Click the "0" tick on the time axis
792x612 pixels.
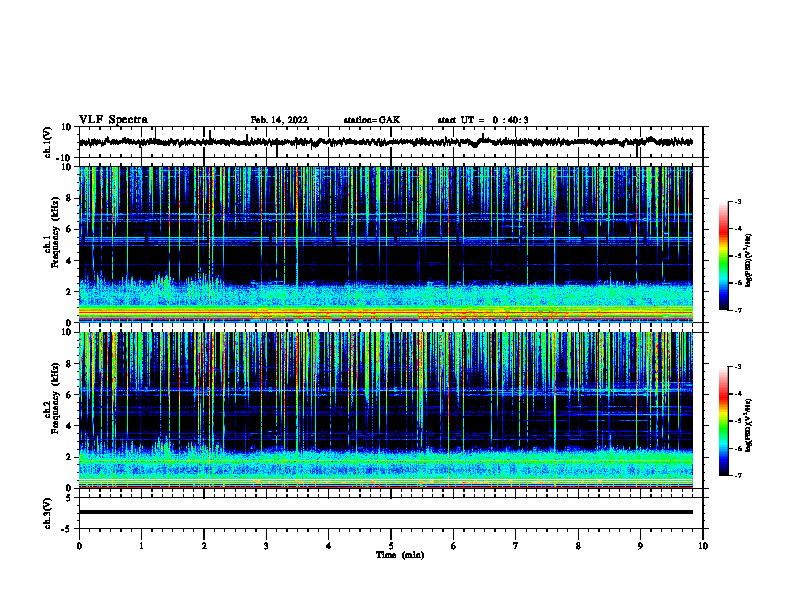point(79,546)
